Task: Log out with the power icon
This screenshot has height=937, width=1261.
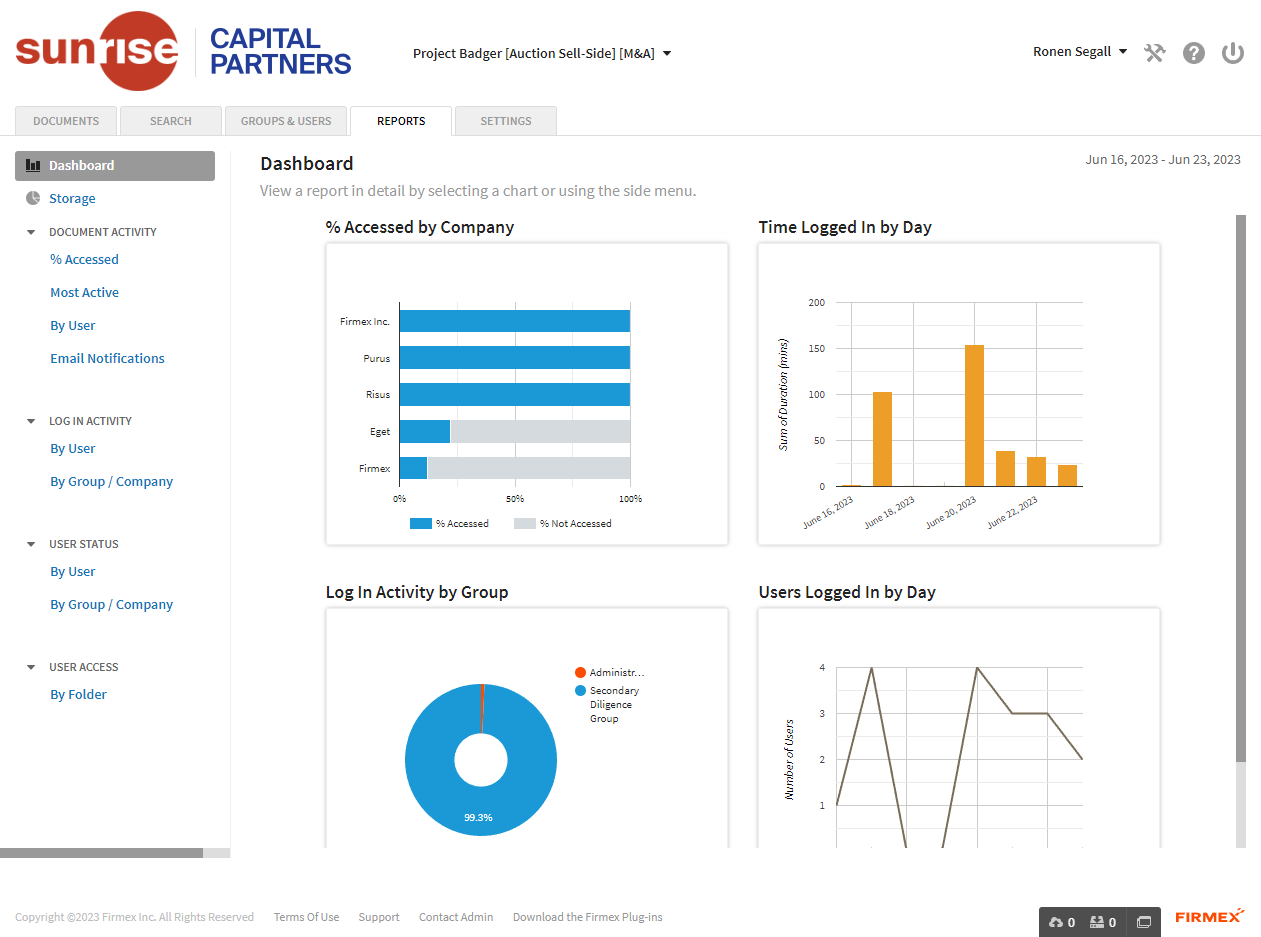Action: pyautogui.click(x=1232, y=52)
